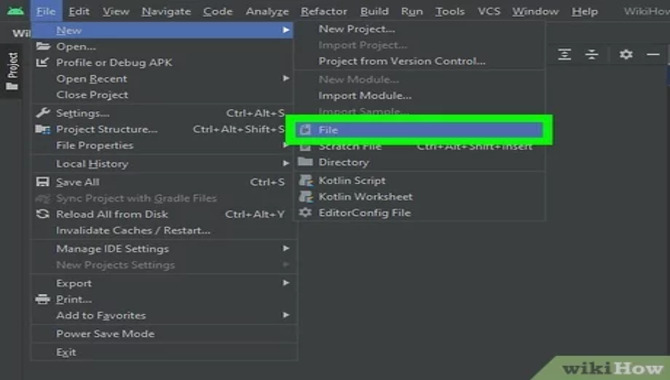Open the Refactor menu
The image size is (670, 380).
click(x=324, y=11)
